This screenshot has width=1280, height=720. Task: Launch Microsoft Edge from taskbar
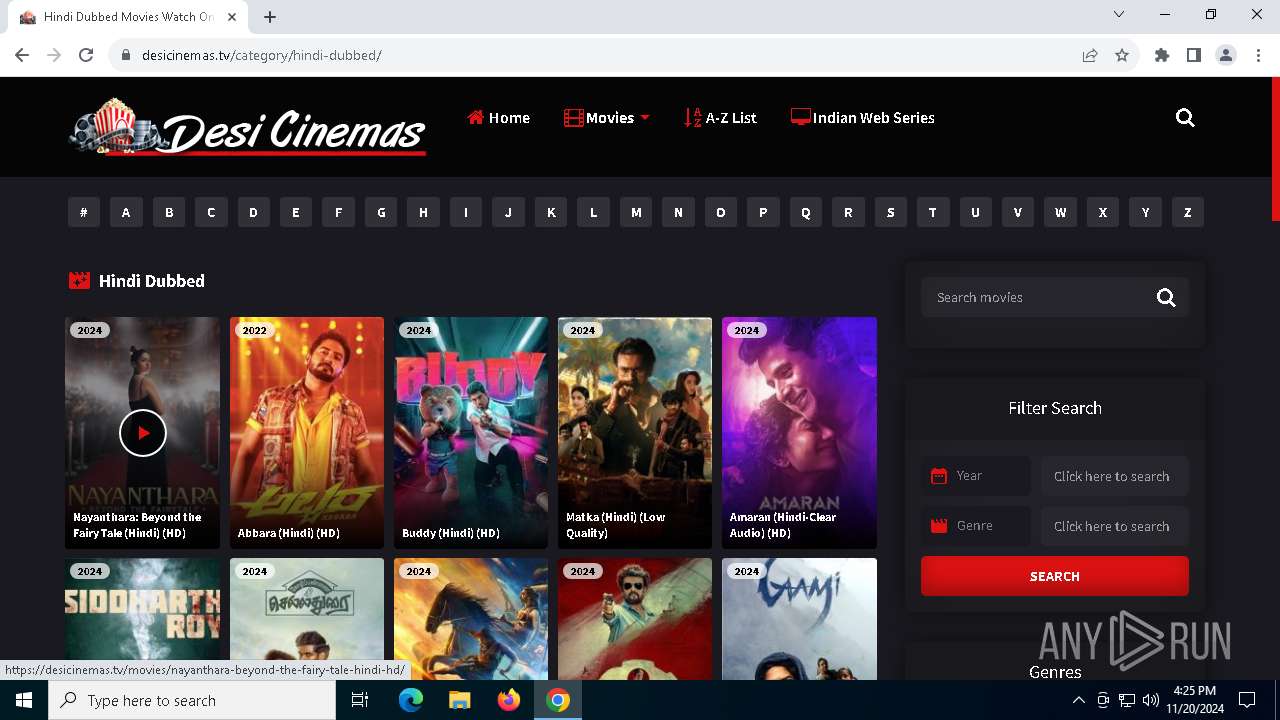click(x=411, y=700)
